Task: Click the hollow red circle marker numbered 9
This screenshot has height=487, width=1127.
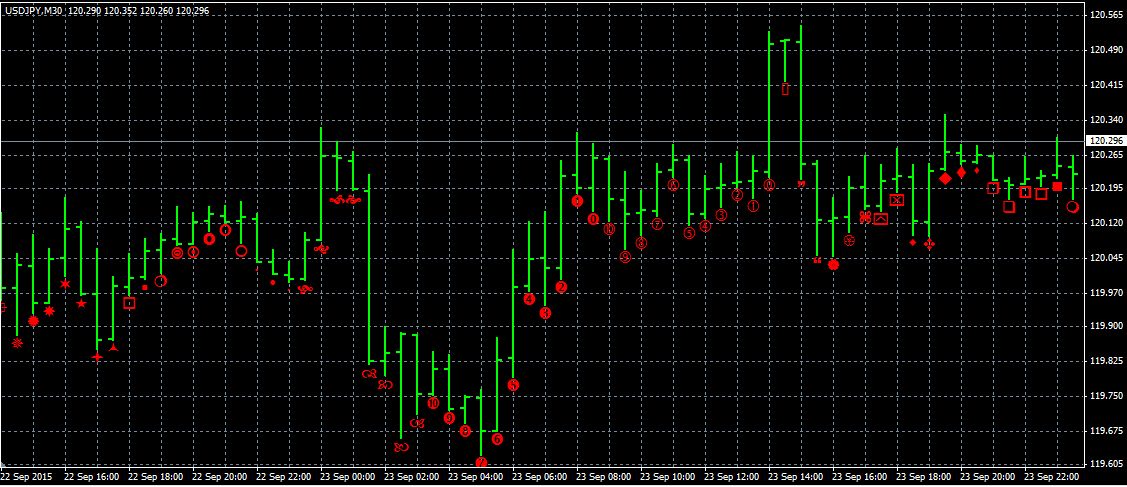Action: point(625,257)
